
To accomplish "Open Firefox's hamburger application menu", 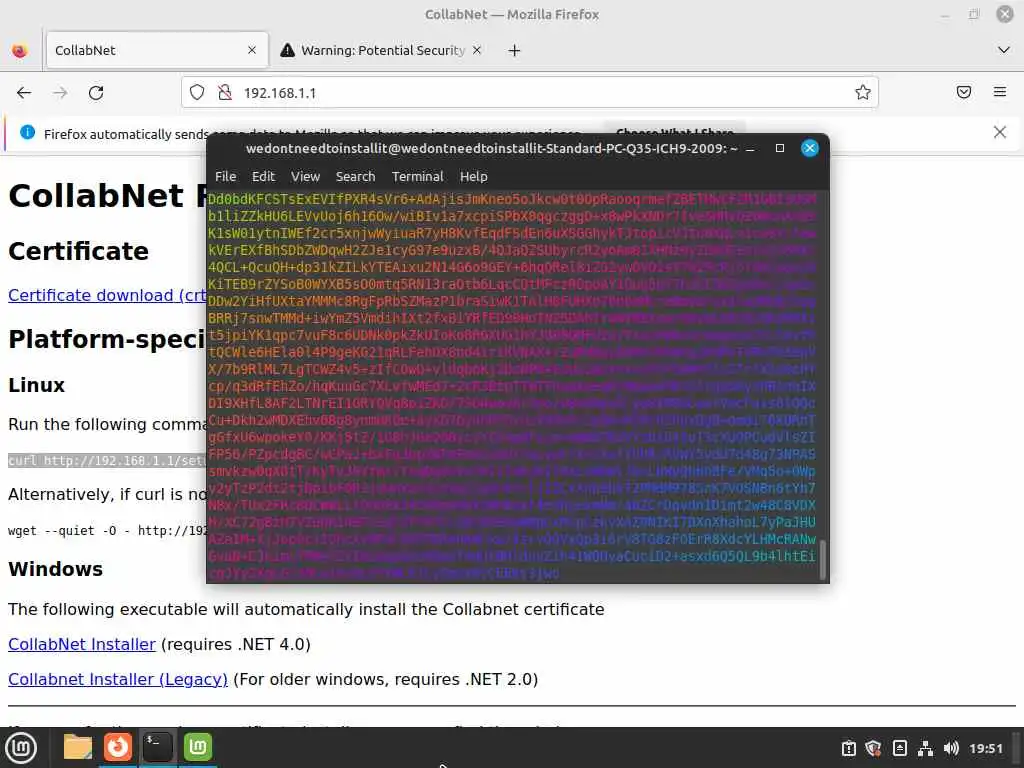I will click(x=1000, y=92).
